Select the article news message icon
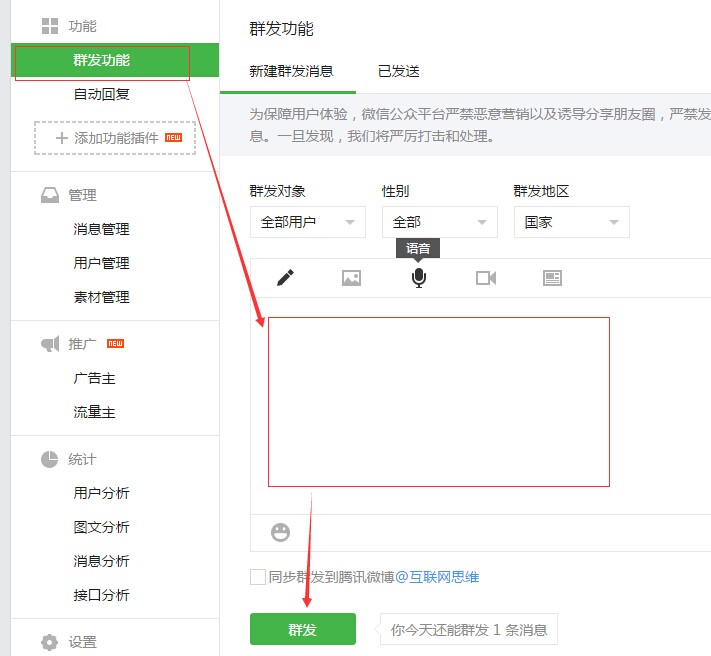This screenshot has width=711, height=656. (552, 278)
